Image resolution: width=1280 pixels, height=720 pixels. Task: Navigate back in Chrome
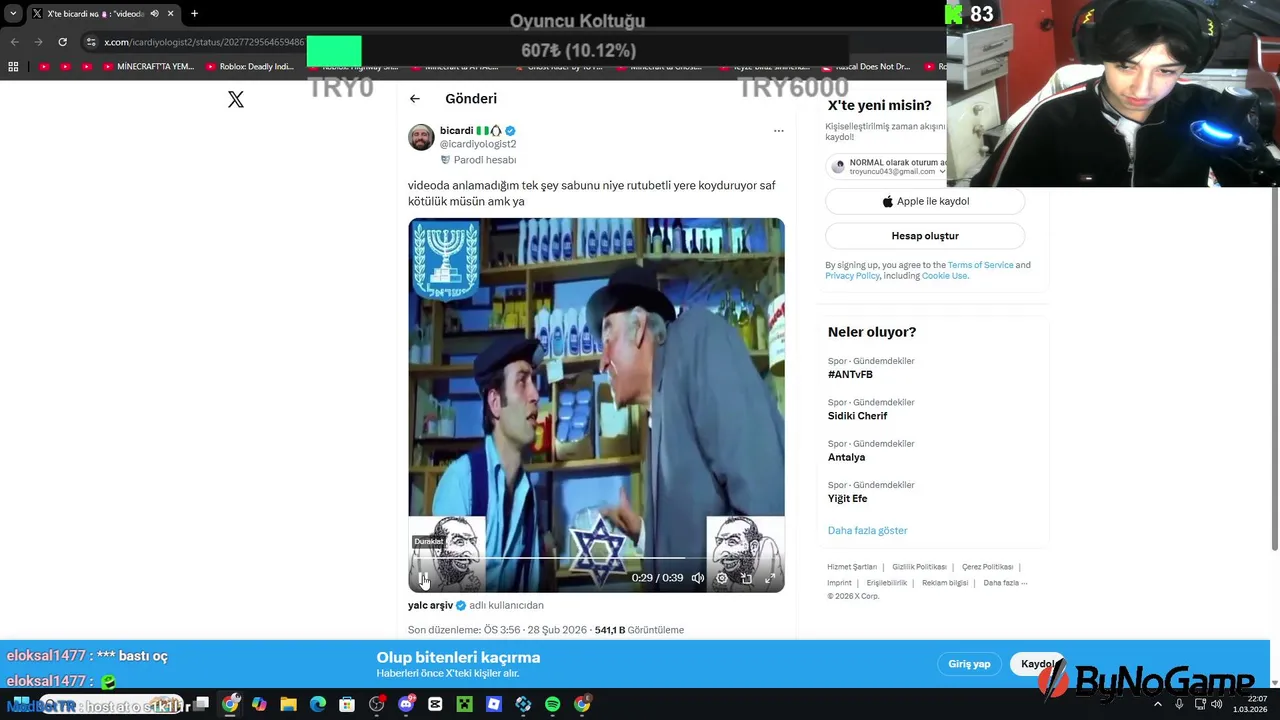coord(14,42)
